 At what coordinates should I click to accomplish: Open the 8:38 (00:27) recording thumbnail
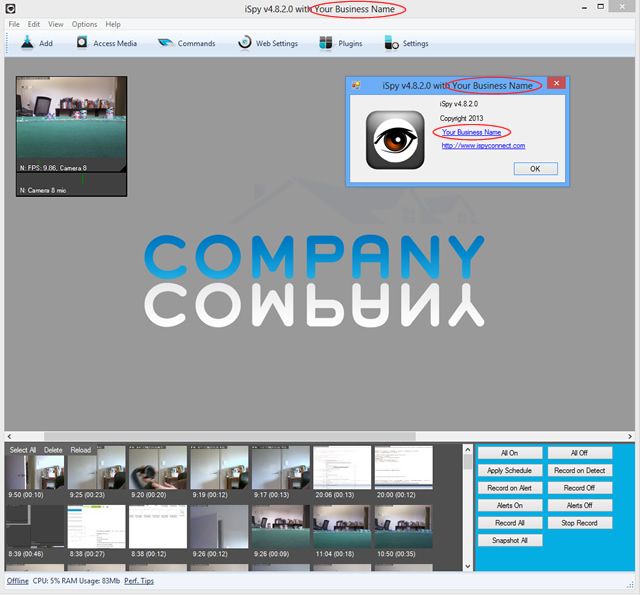click(x=96, y=526)
